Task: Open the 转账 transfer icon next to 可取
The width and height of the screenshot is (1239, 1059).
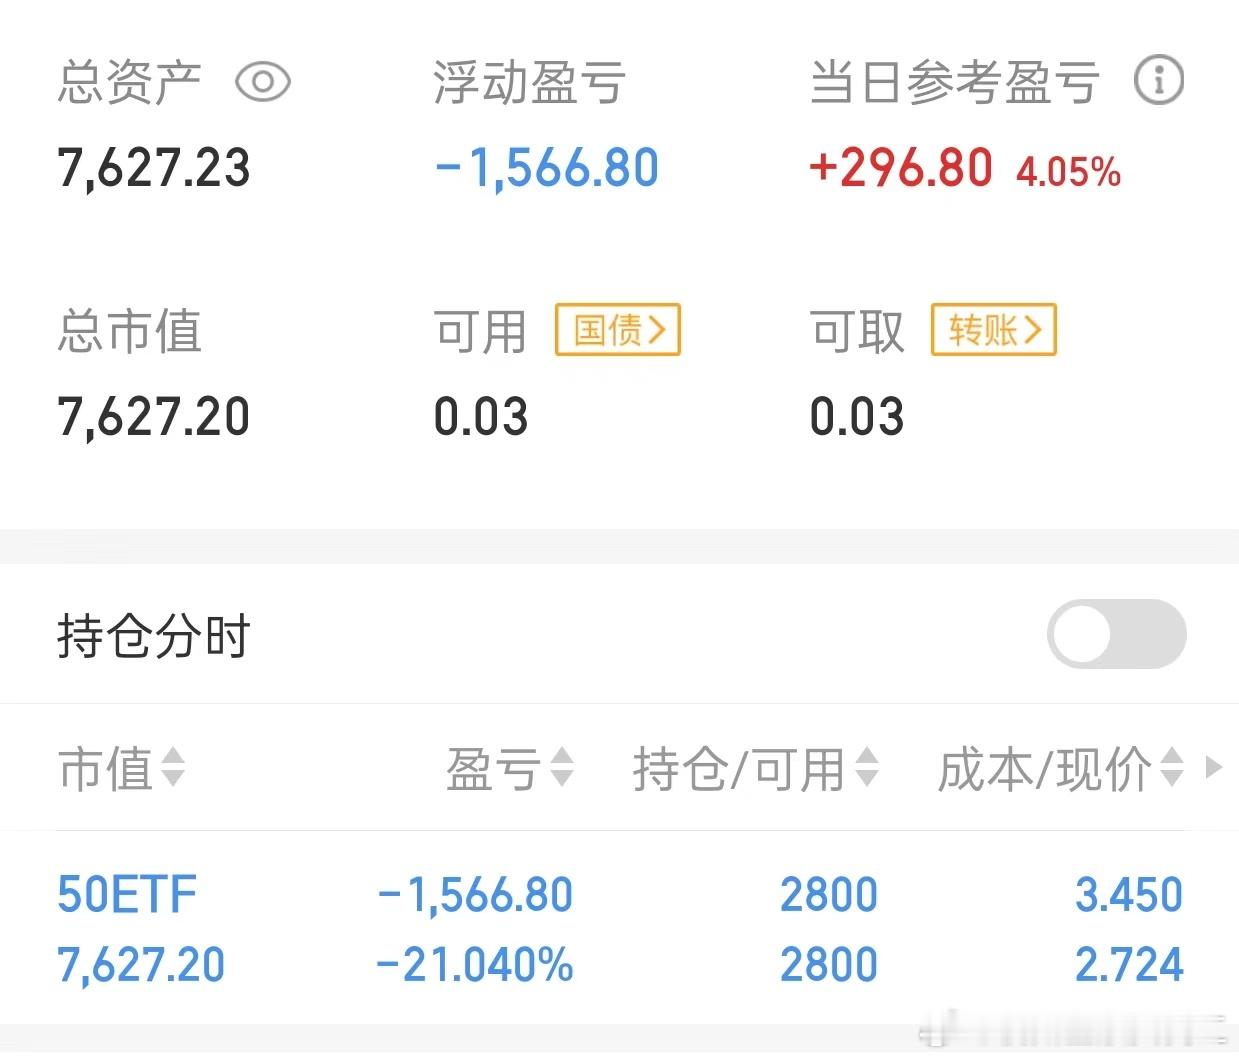Action: tap(992, 329)
